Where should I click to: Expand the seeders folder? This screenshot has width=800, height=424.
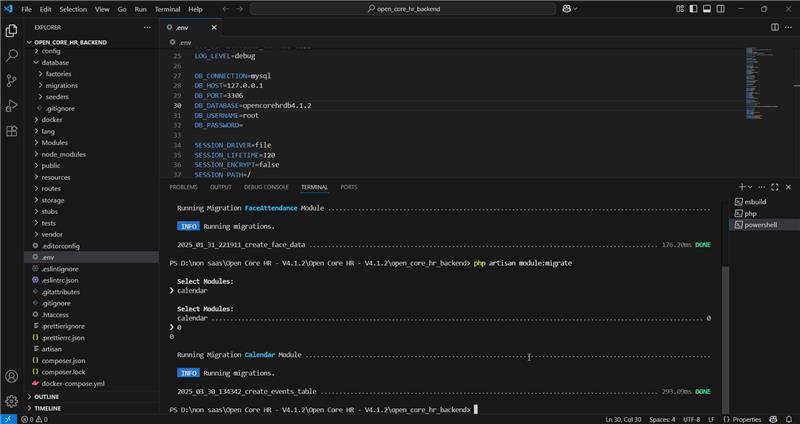[x=92, y=97]
